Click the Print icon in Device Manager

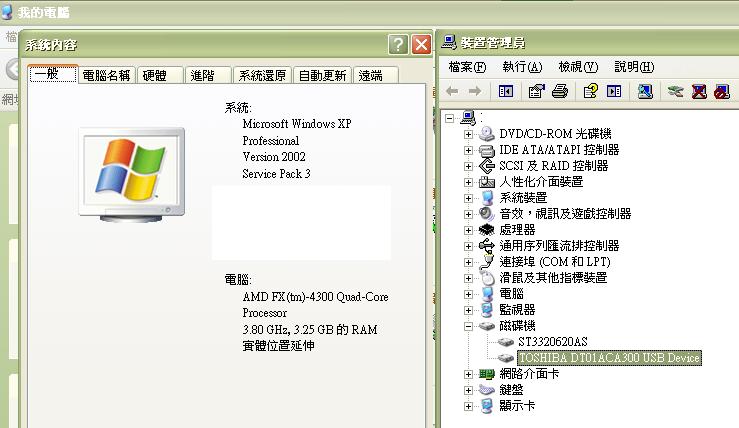[560, 91]
